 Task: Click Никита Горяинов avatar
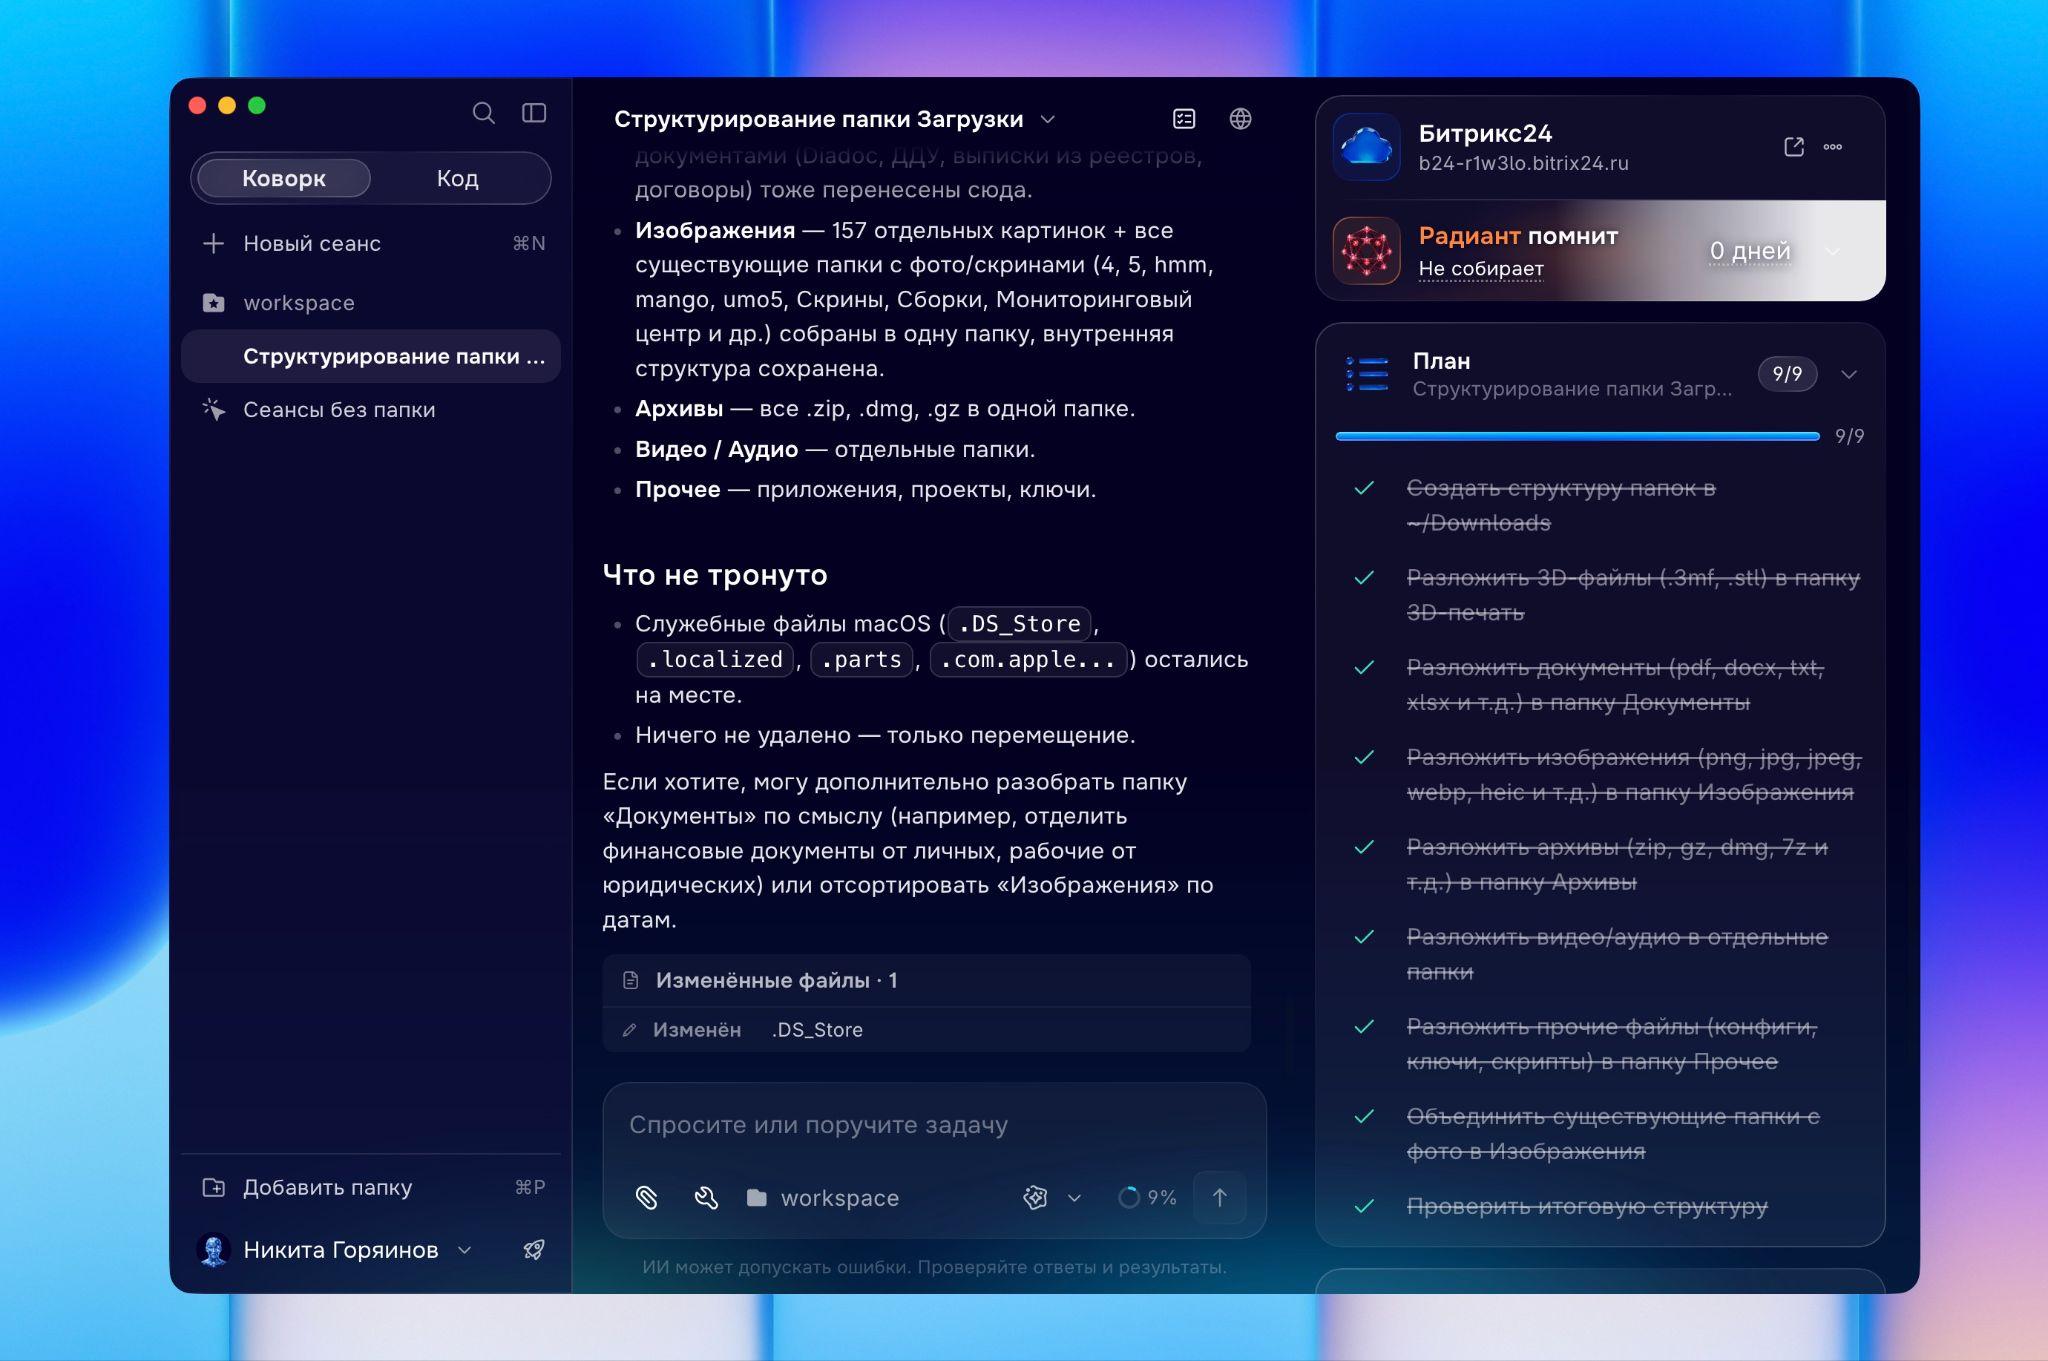pos(213,1250)
